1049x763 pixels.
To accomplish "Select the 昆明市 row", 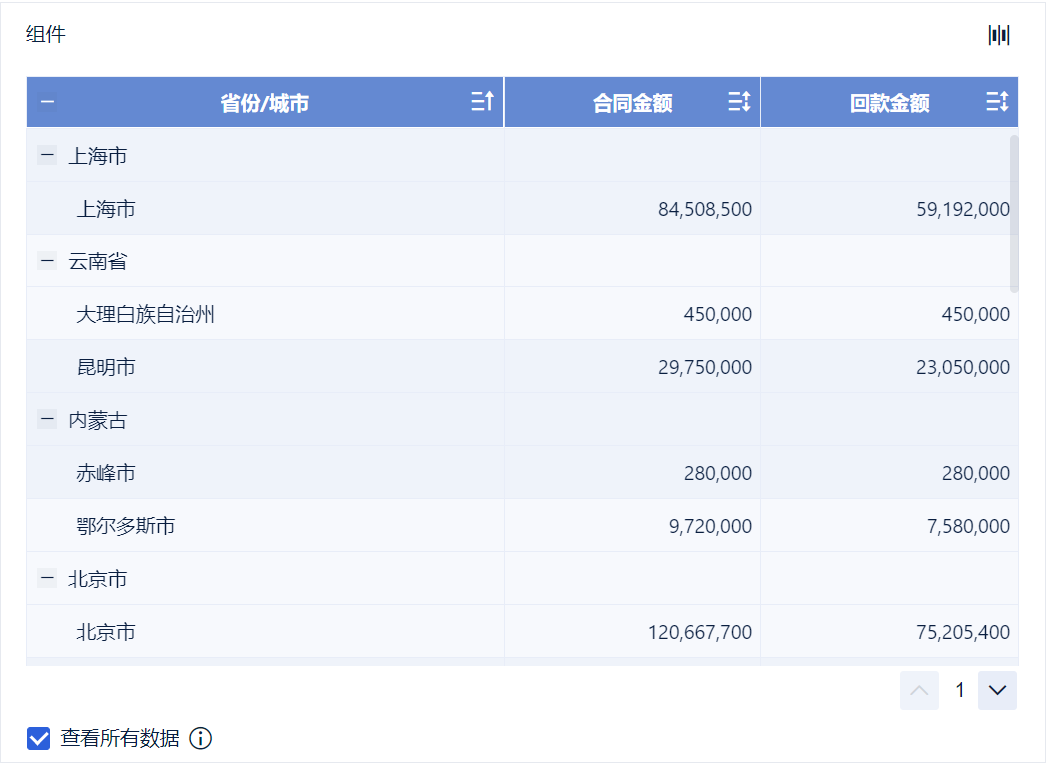I will point(106,368).
